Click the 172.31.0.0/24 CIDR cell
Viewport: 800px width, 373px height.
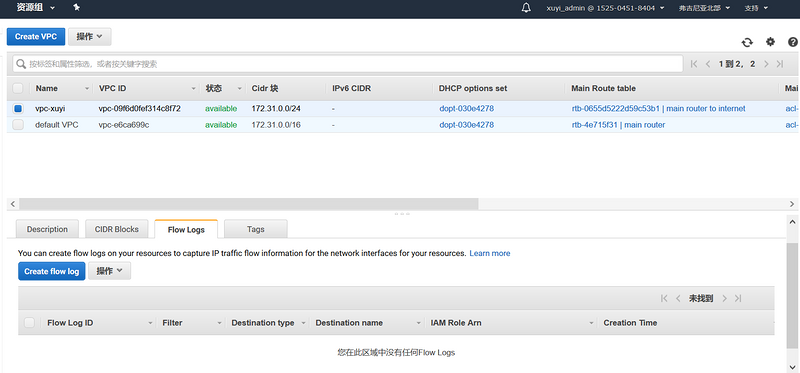(276, 109)
